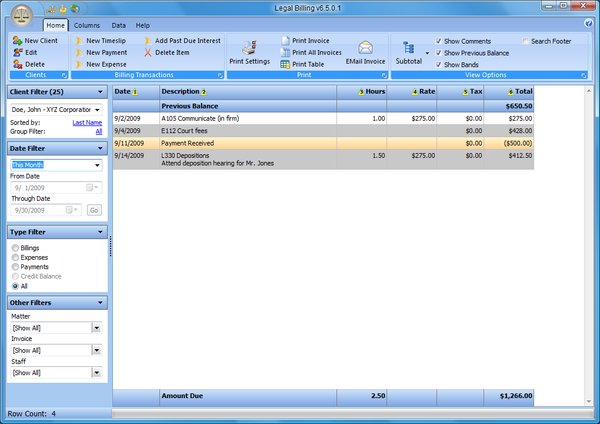Click the Last Name sort link
600x424 pixels.
pos(87,122)
